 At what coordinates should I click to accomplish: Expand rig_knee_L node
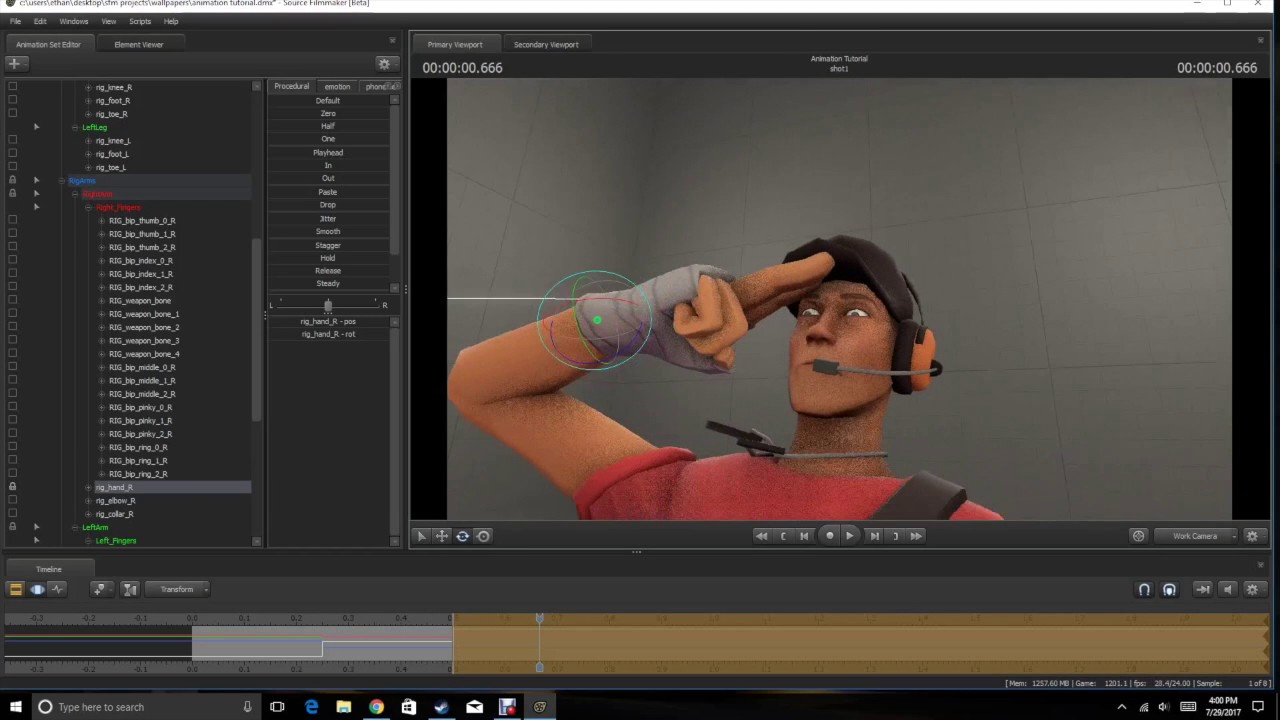(x=88, y=141)
